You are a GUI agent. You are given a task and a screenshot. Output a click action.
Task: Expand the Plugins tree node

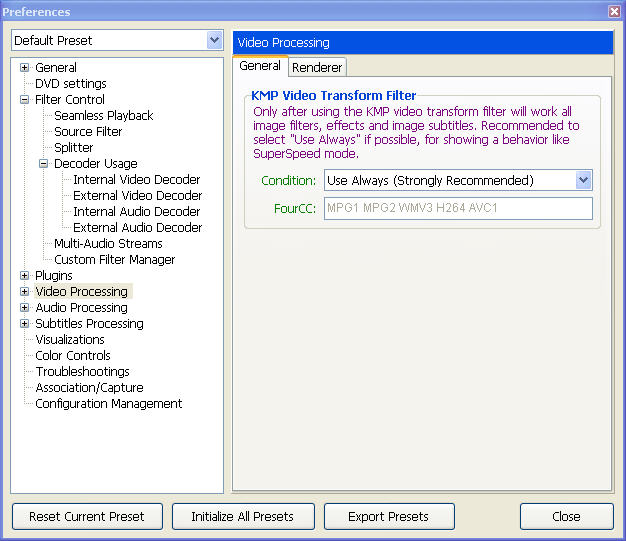(24, 276)
